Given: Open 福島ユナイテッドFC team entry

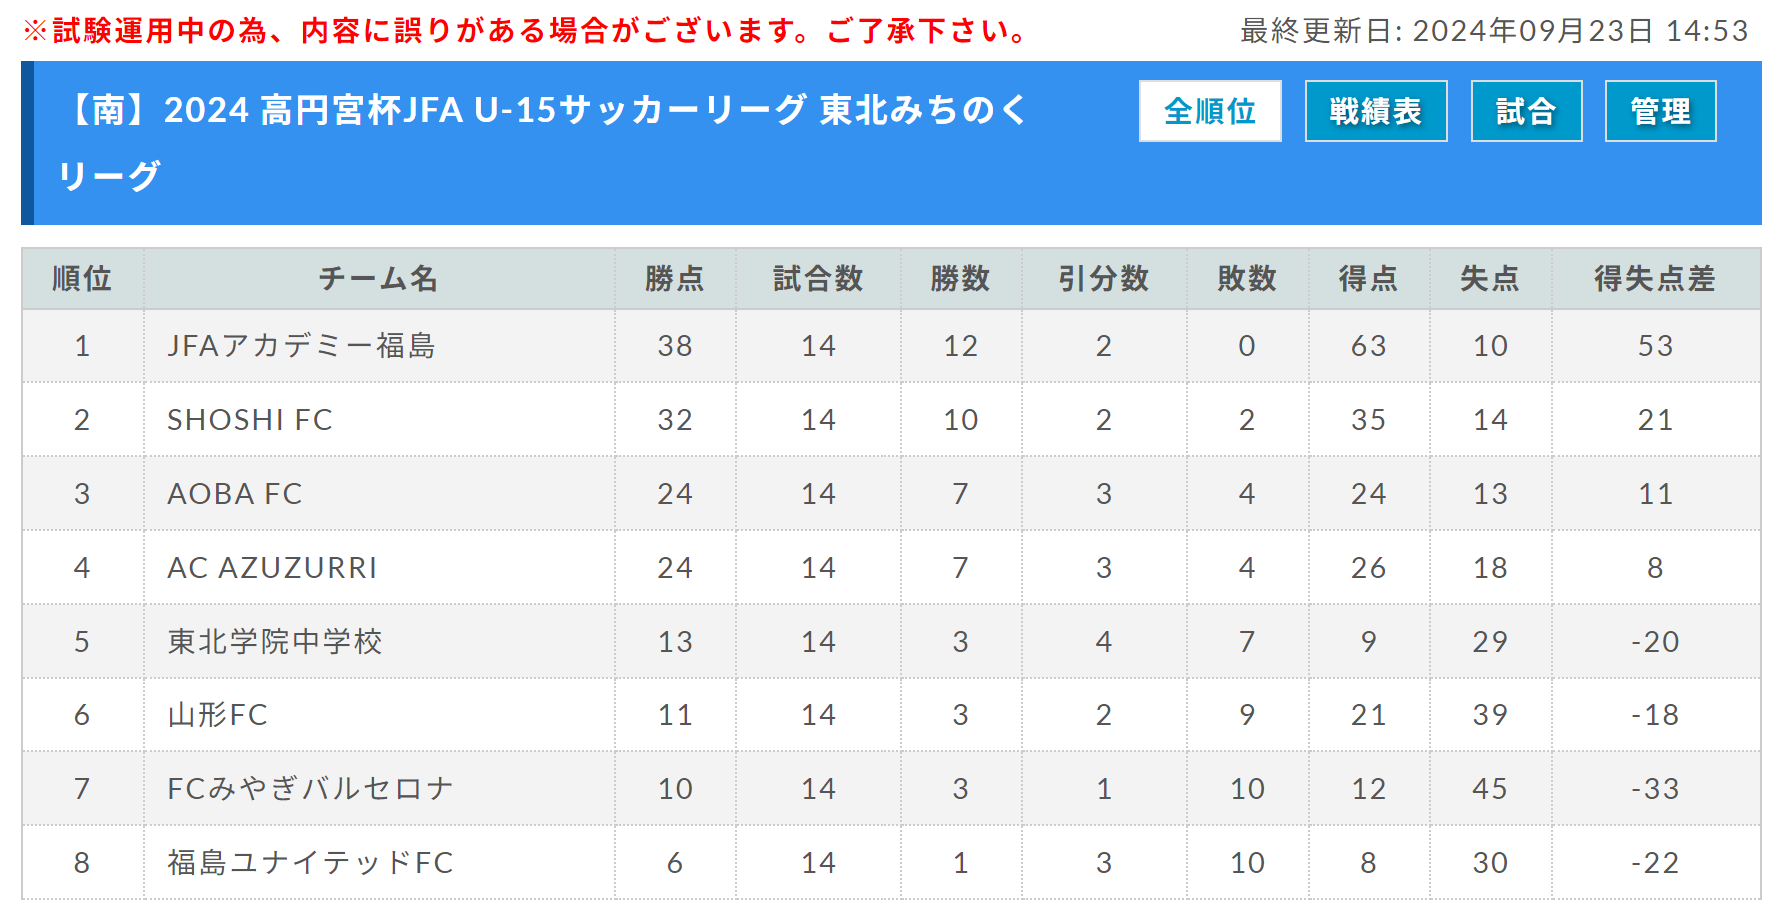Looking at the screenshot, I should pyautogui.click(x=310, y=863).
